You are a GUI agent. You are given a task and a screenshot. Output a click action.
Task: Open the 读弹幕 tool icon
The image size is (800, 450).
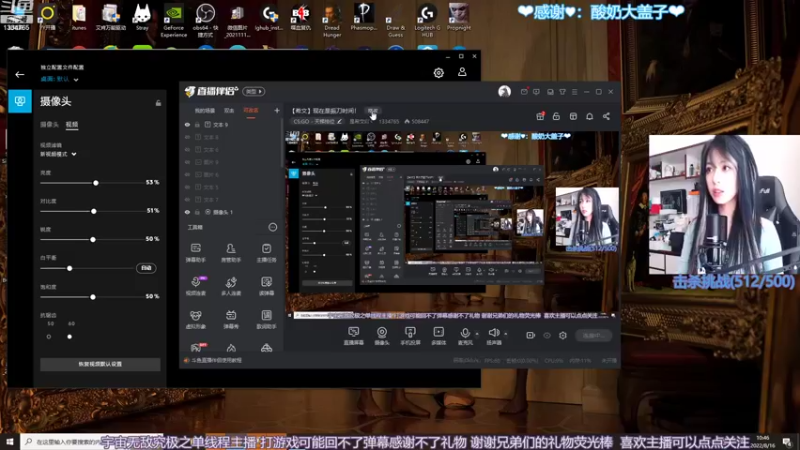click(266, 286)
